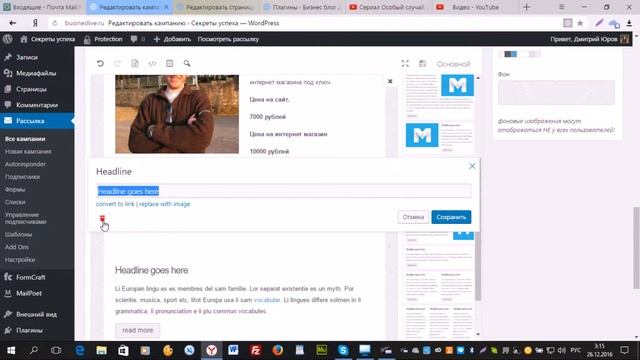Open comments bubble in admin bar
This screenshot has width=640, height=360.
(138, 39)
